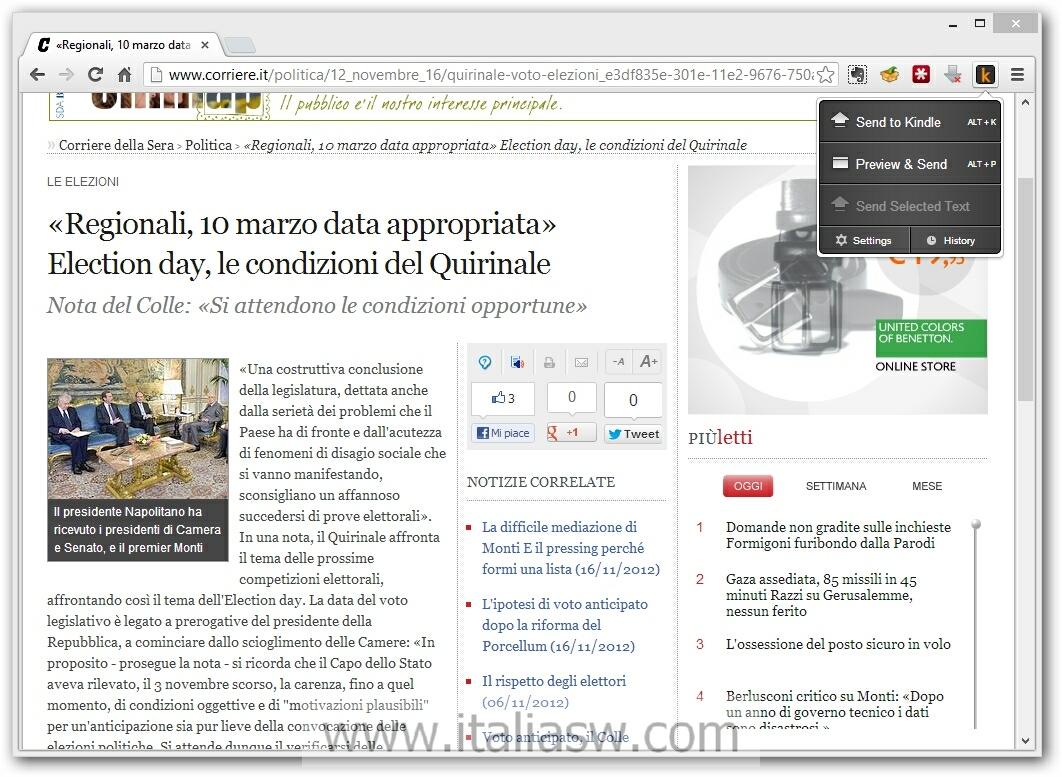Click the 'NOTIZIE CORRELATE' heading

coord(540,482)
